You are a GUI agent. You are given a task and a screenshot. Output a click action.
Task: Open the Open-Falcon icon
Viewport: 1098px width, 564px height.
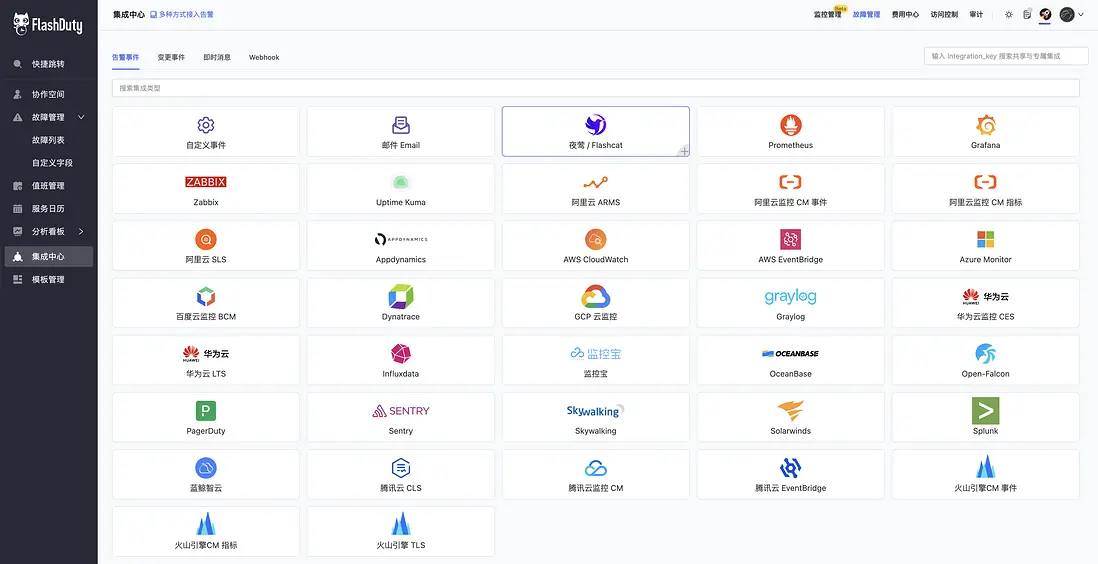(x=985, y=354)
